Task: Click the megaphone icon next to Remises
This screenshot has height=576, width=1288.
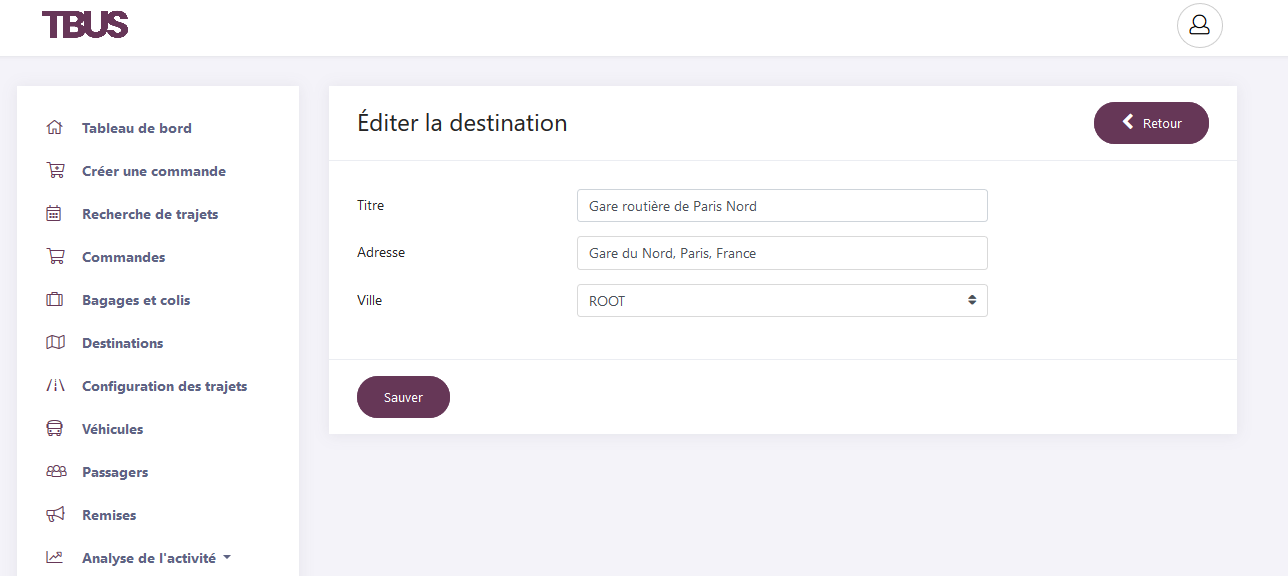Action: (x=56, y=514)
